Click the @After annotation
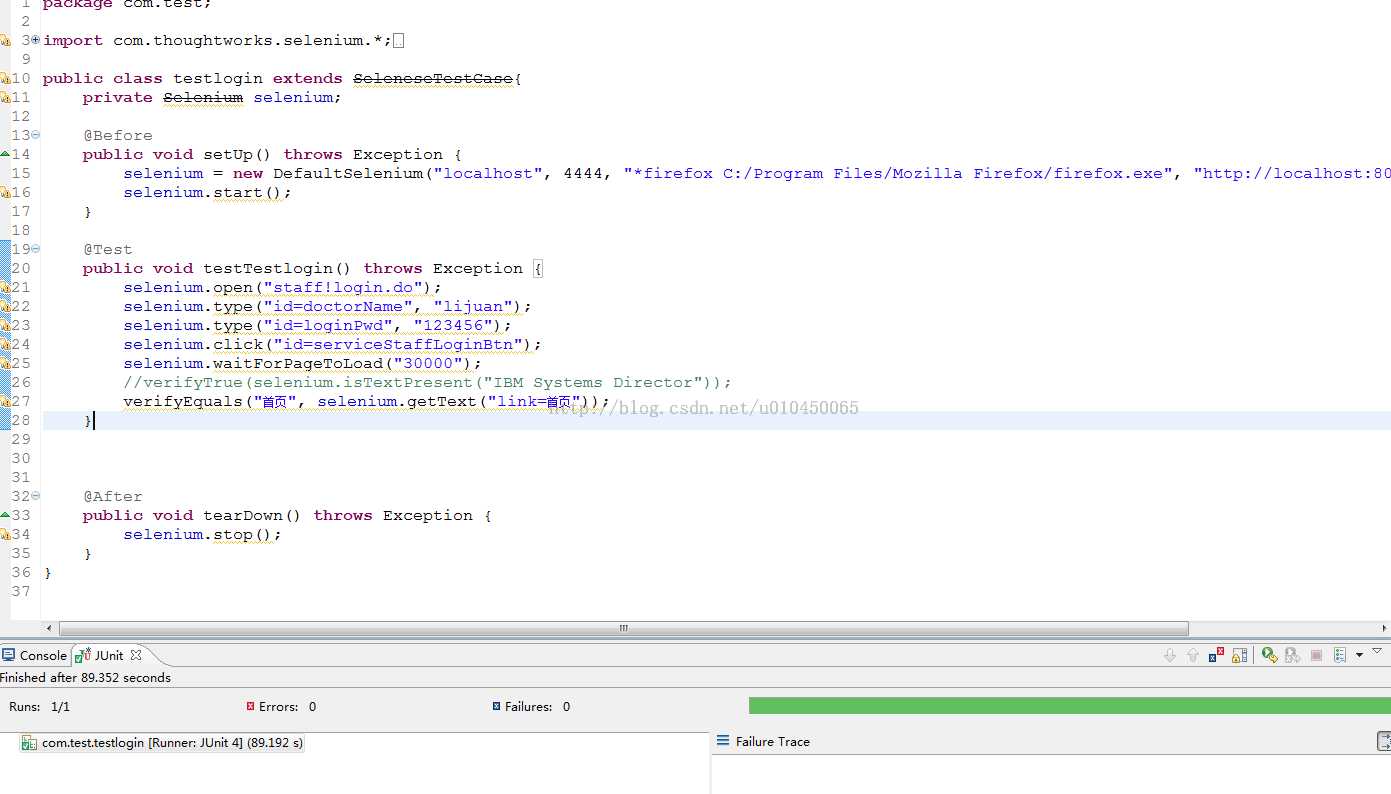The width and height of the screenshot is (1391, 794). coord(113,496)
